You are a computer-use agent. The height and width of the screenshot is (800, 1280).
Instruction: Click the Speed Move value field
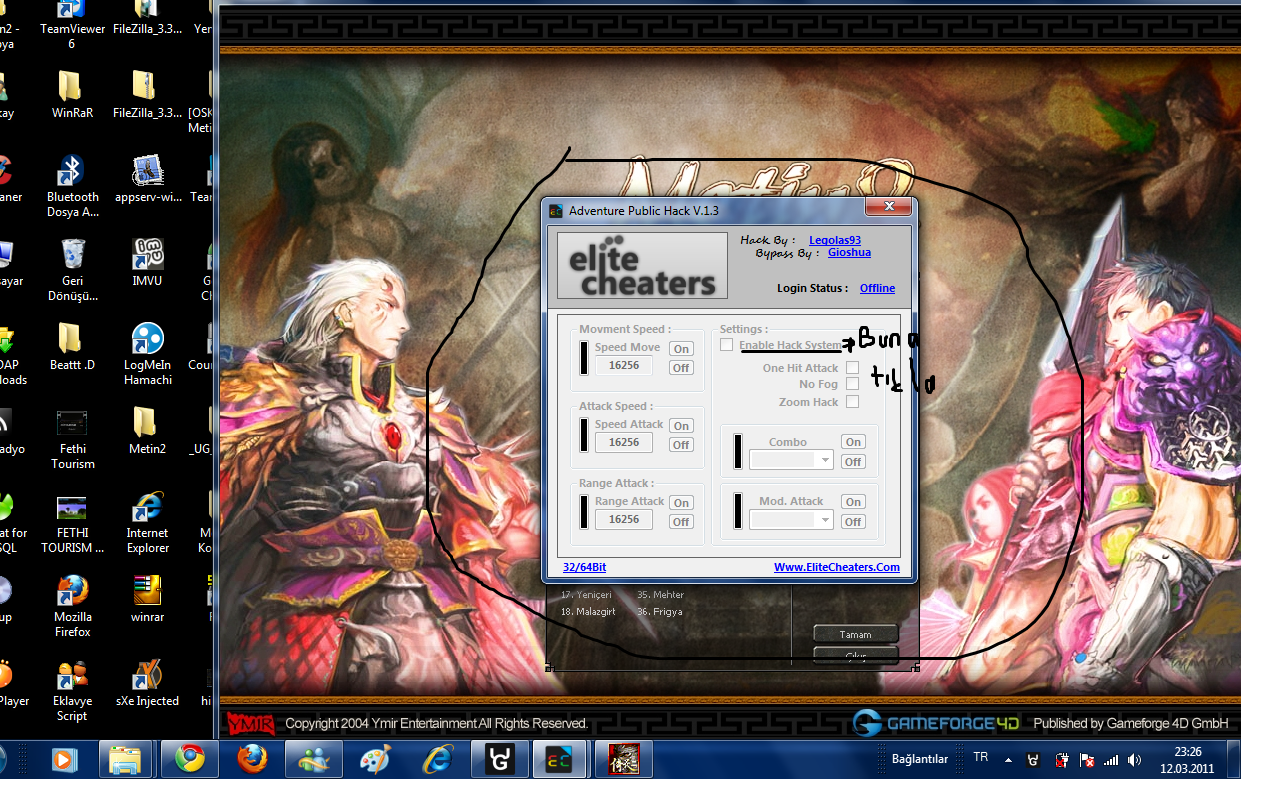624,365
